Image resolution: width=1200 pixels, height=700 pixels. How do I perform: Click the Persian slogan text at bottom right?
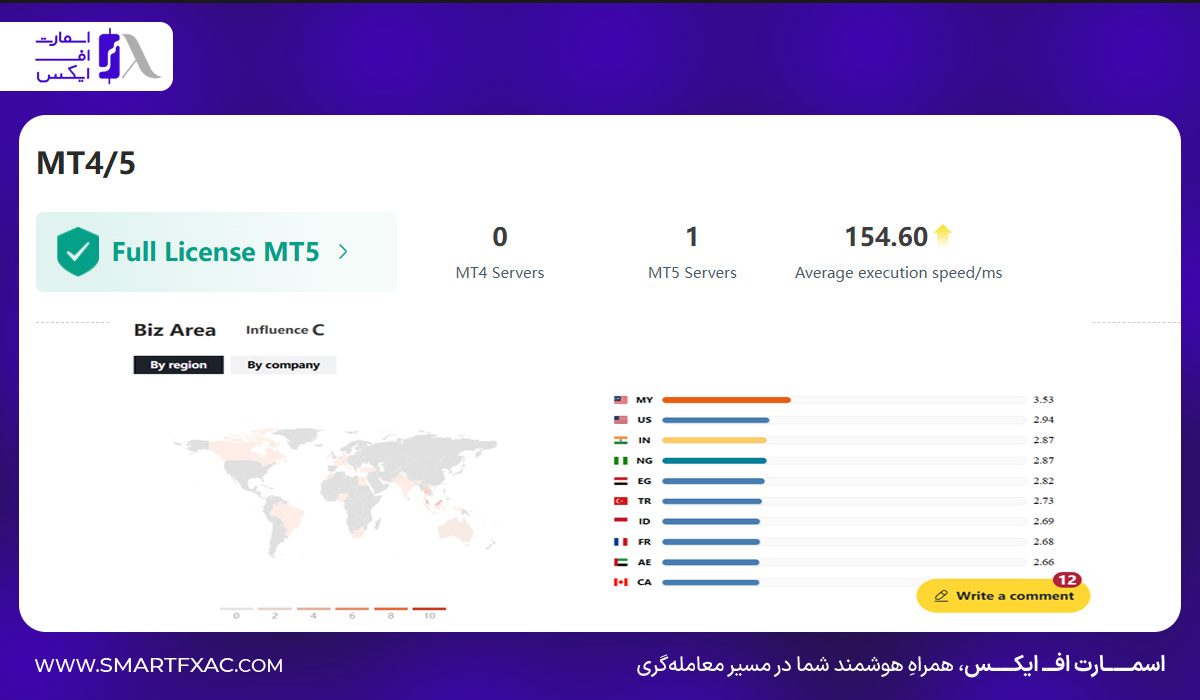[x=900, y=665]
